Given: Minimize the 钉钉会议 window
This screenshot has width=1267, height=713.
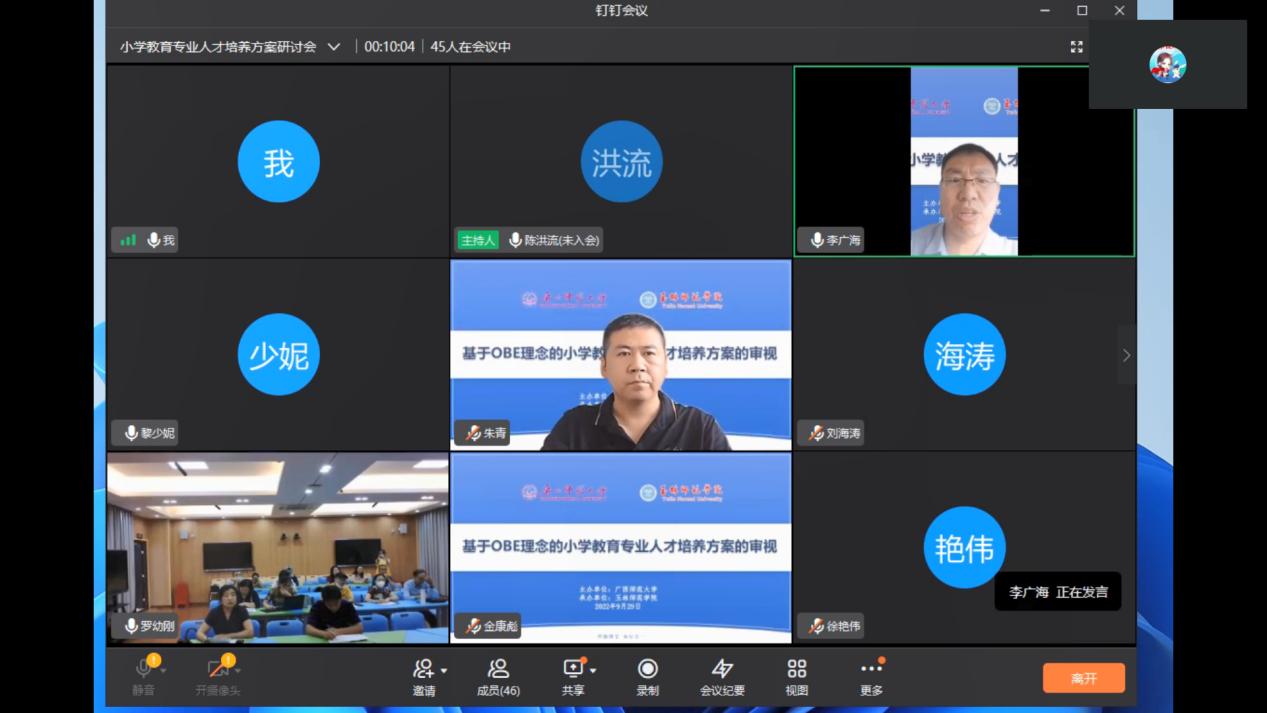Looking at the screenshot, I should tap(1045, 11).
